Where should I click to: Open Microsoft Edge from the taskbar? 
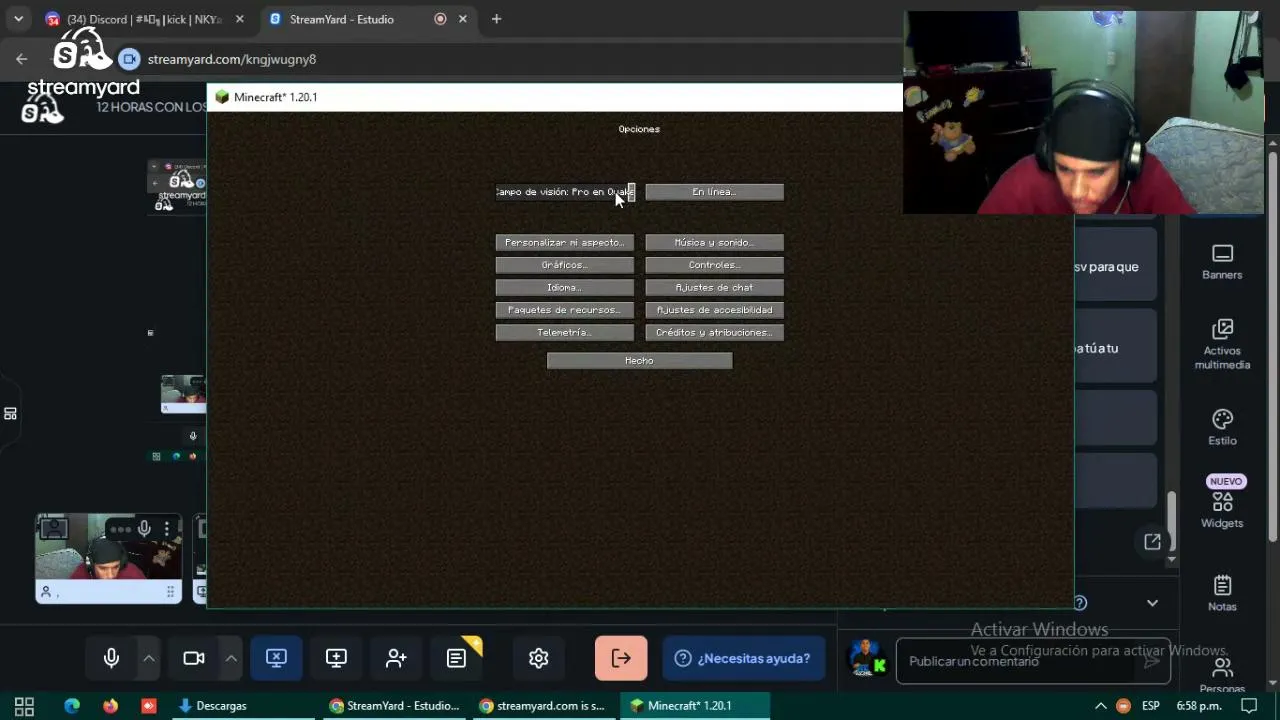tap(72, 706)
